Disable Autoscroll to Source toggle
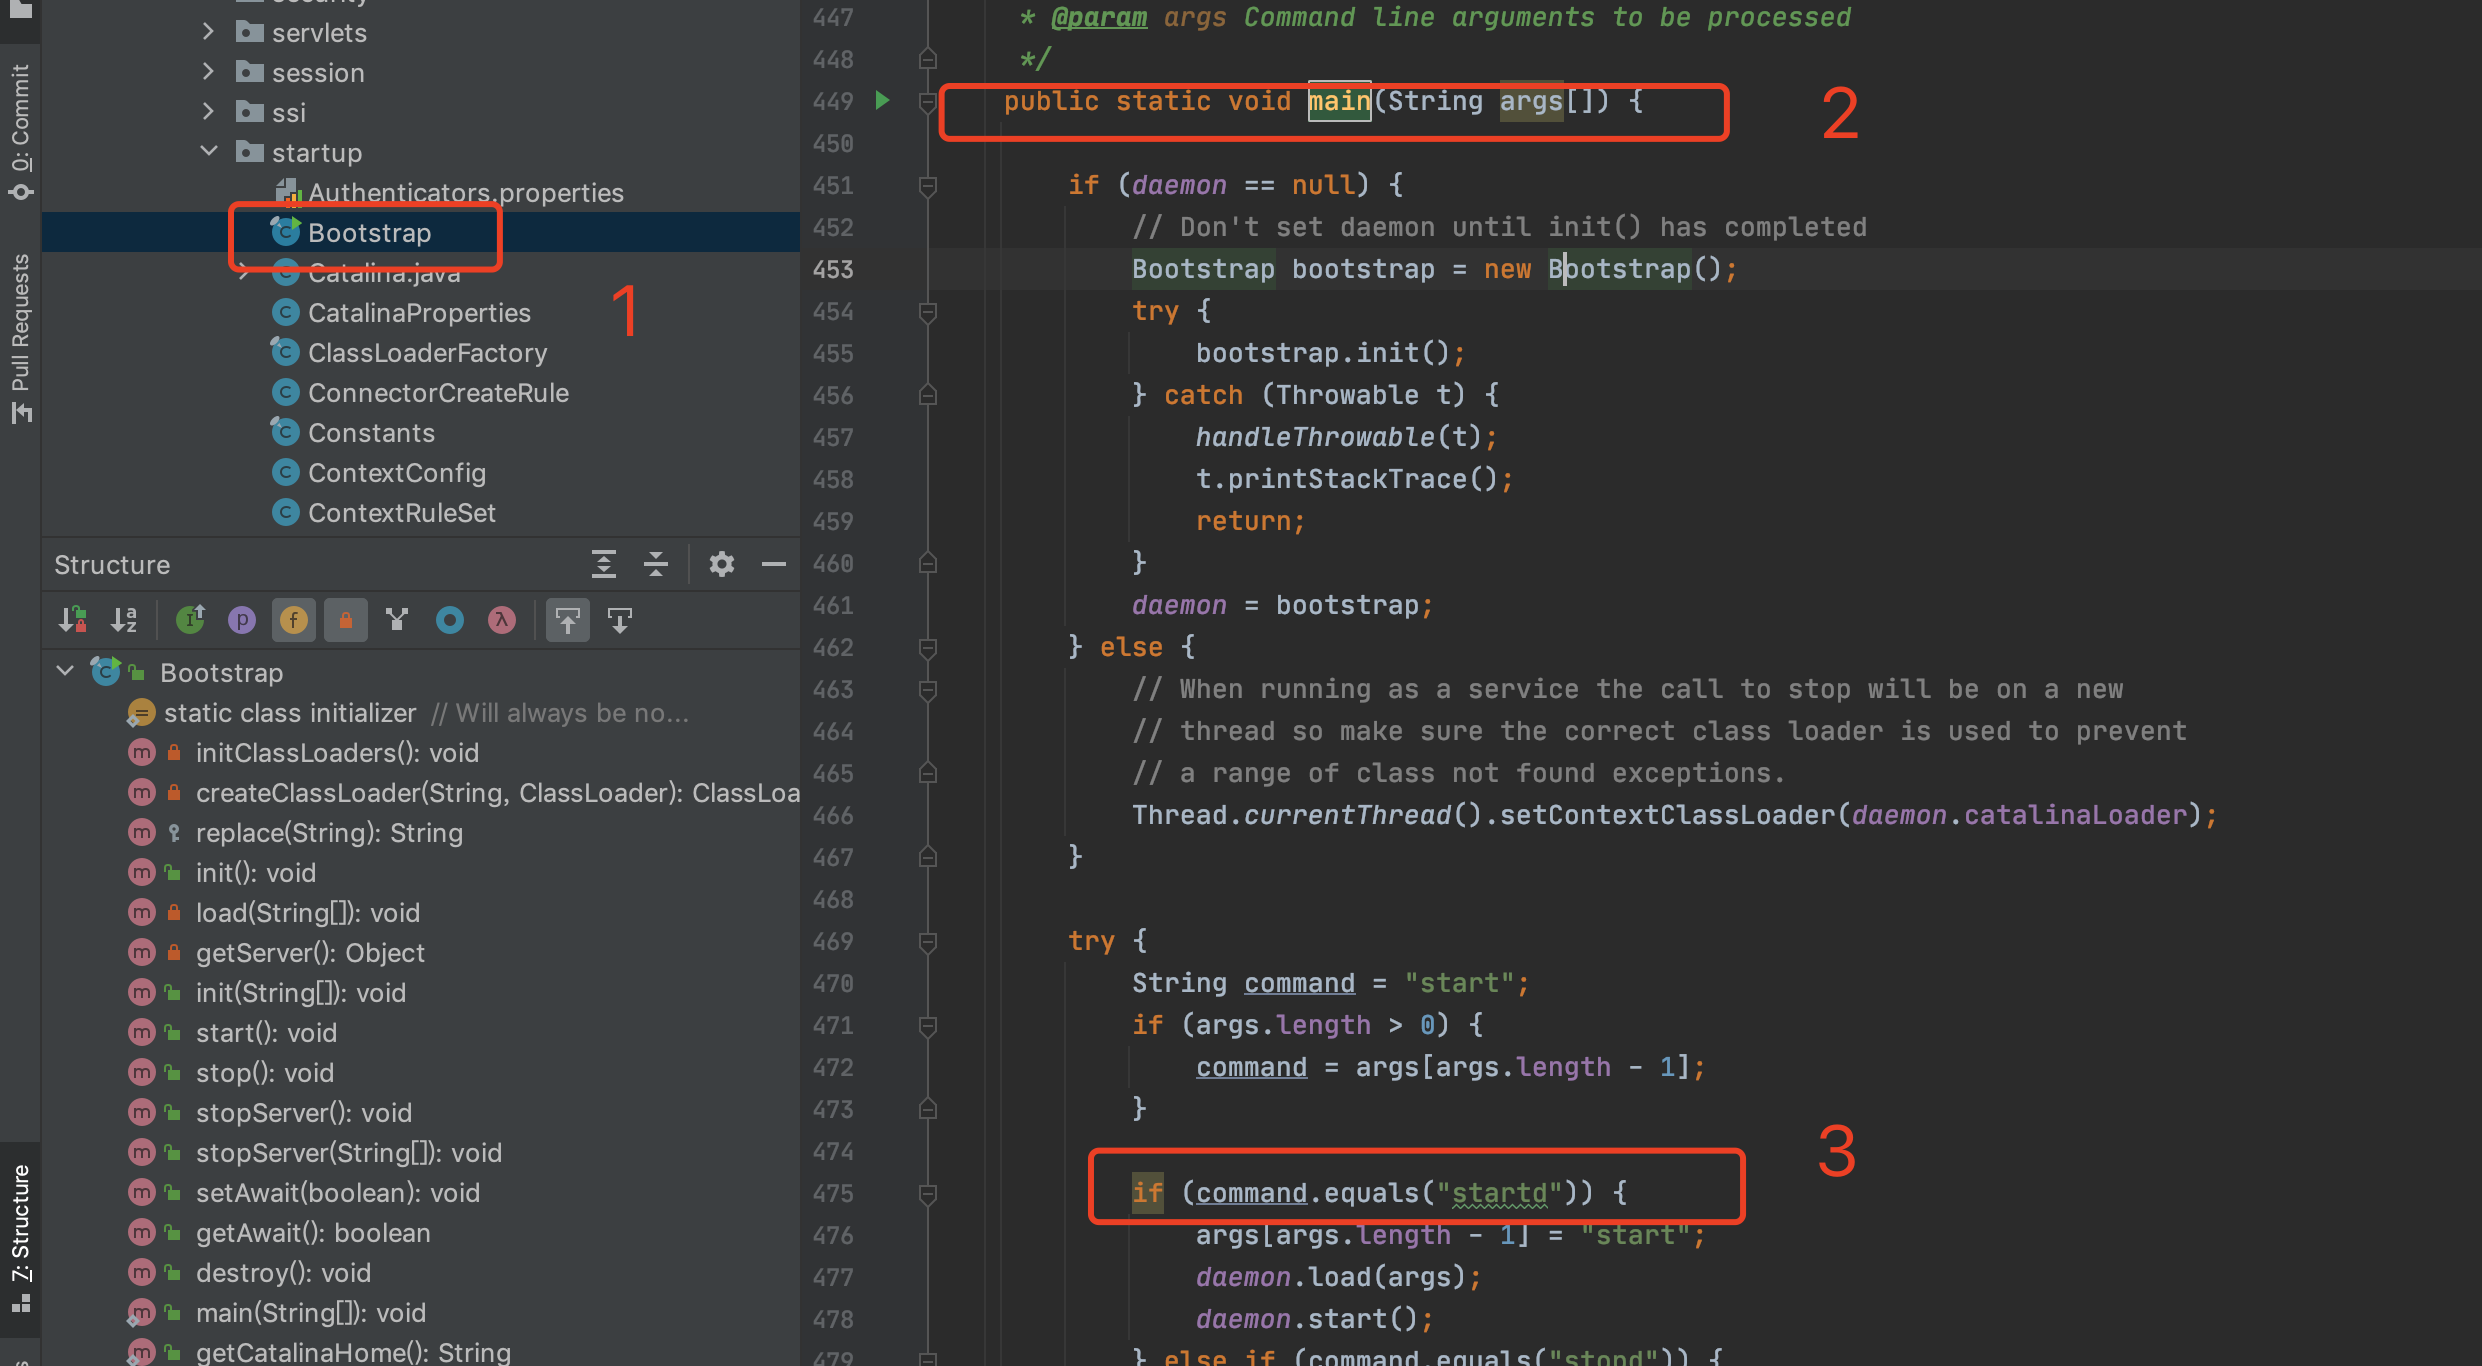This screenshot has width=2482, height=1366. tap(568, 620)
